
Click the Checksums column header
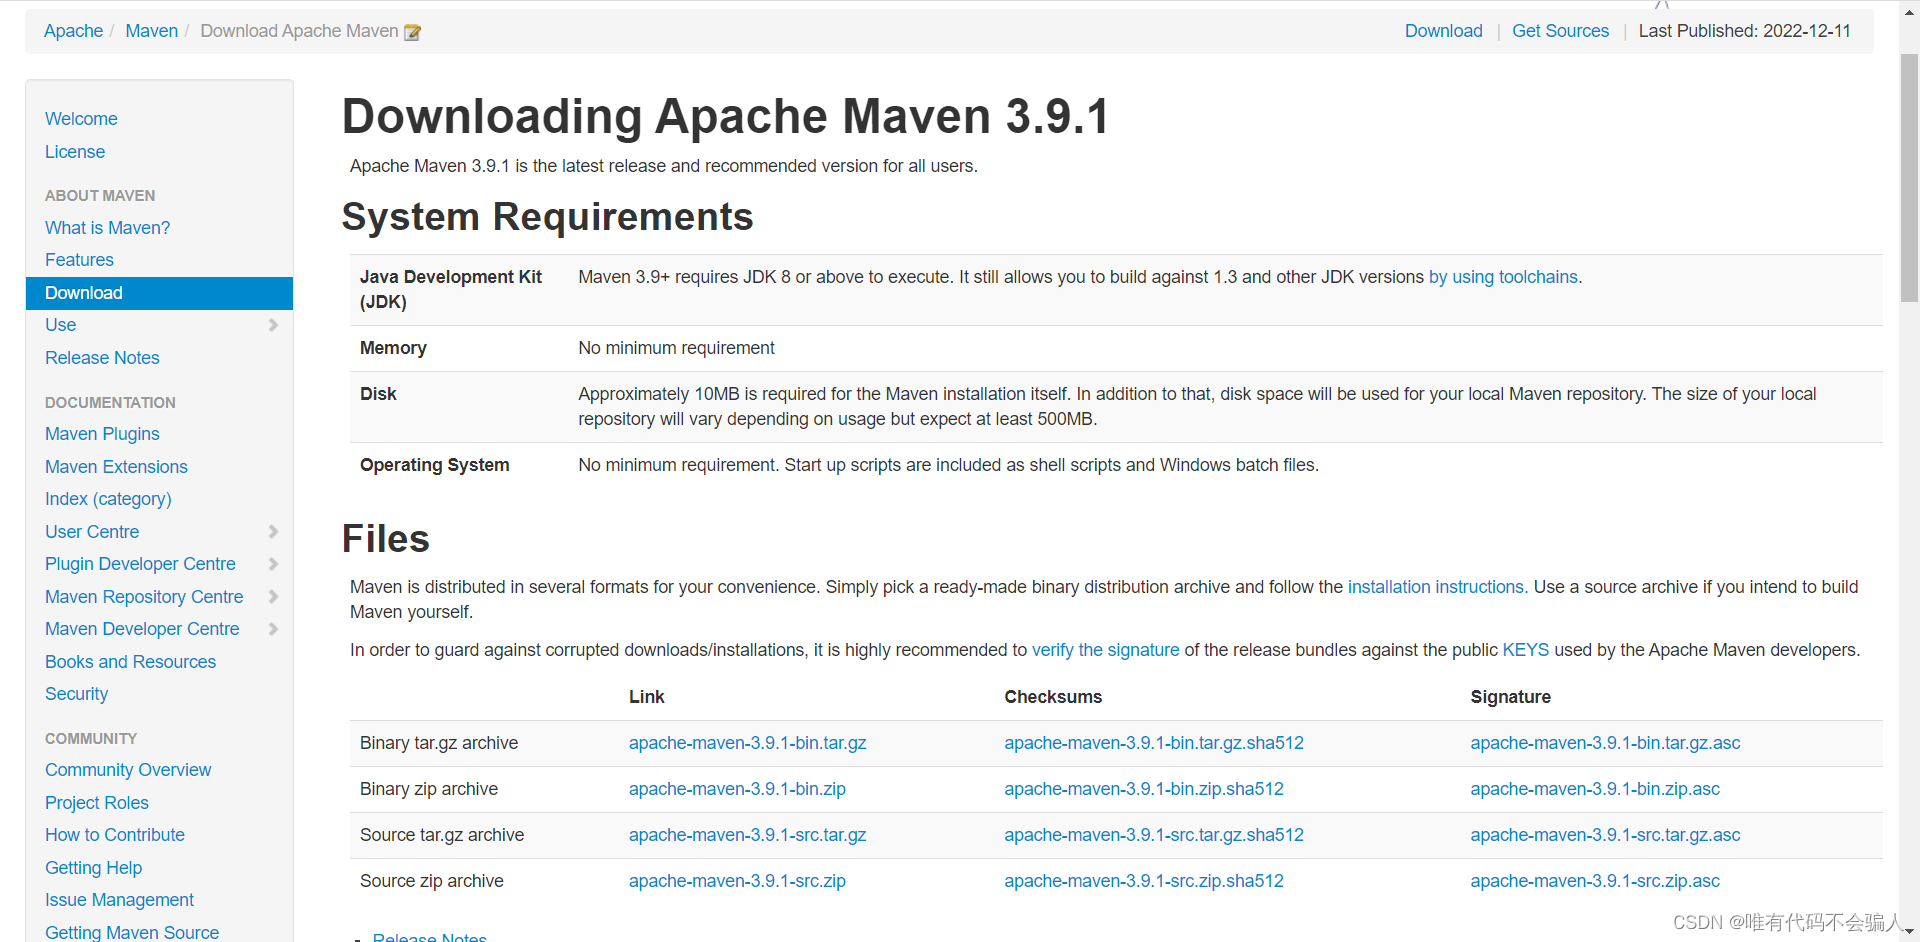click(1053, 697)
